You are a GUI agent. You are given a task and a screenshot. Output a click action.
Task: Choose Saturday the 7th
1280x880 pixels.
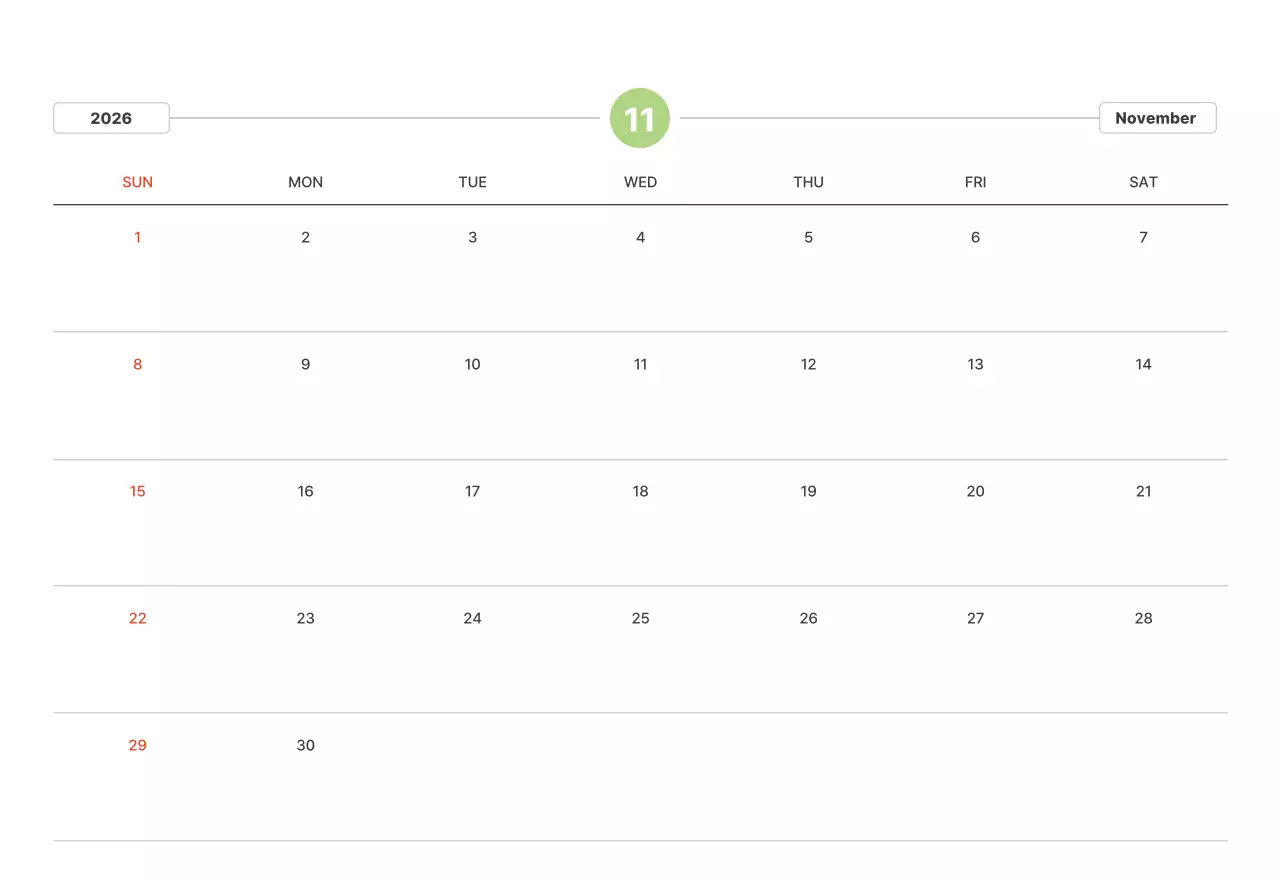point(1143,237)
